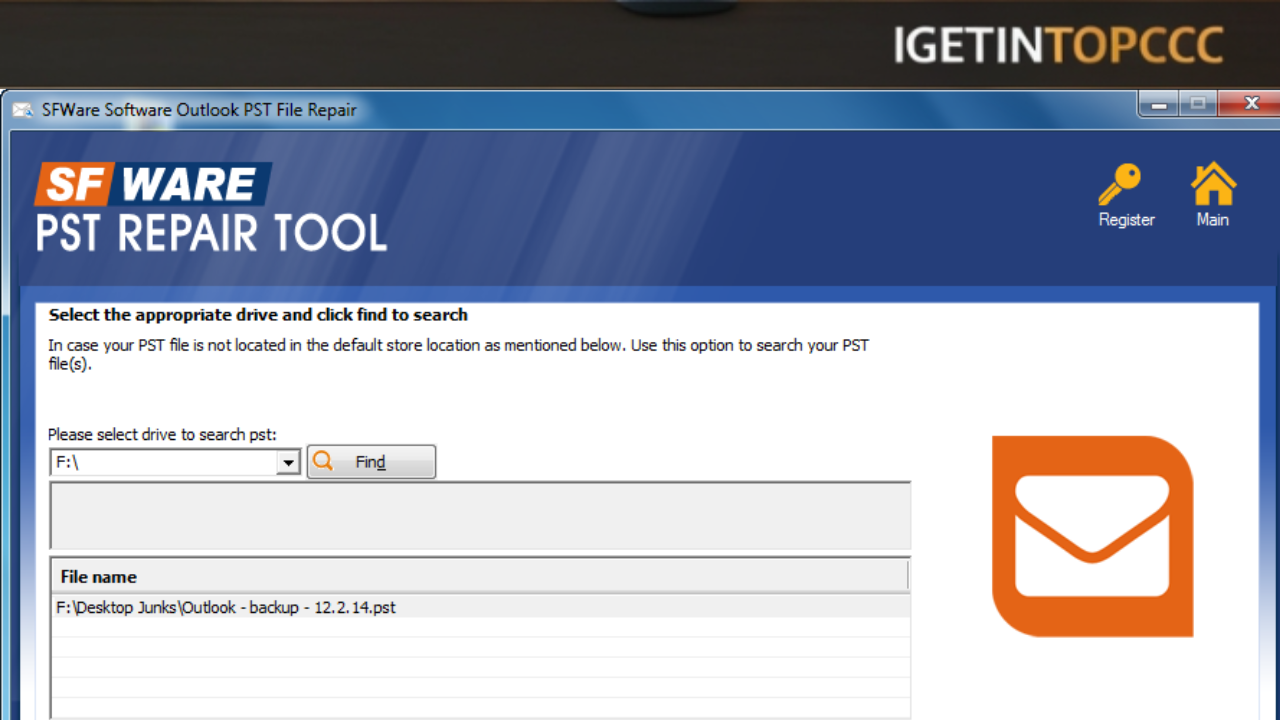The image size is (1280, 720).
Task: Click the SFWare PST Repair Tool logo
Action: (210, 208)
